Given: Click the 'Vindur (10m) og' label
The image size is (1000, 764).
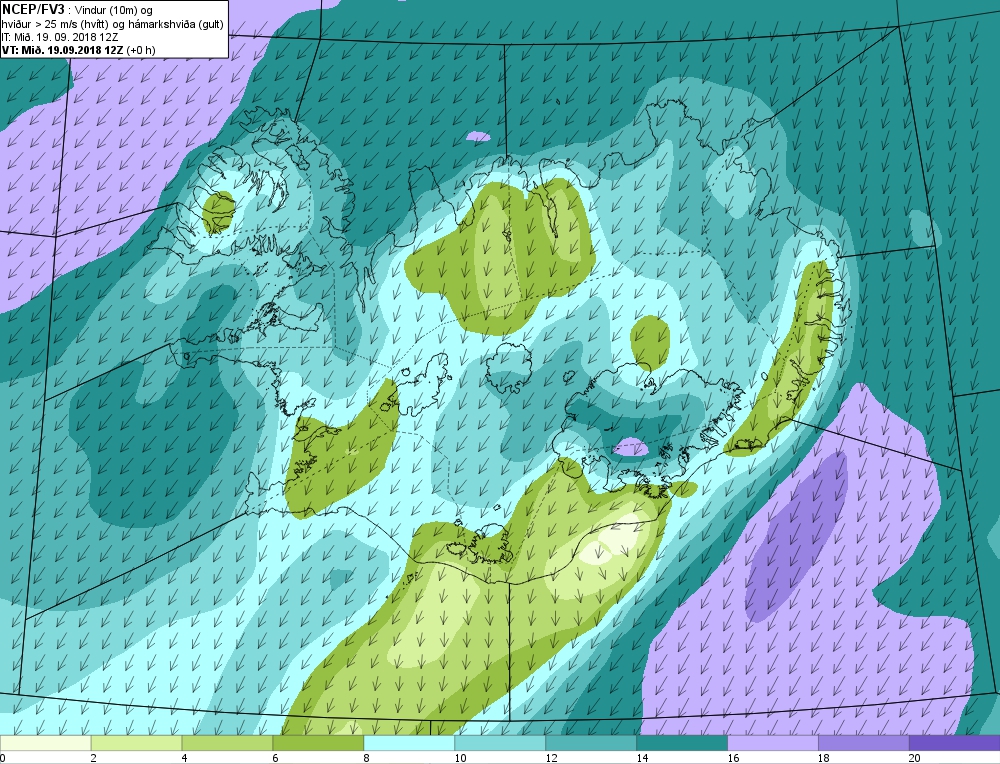Looking at the screenshot, I should click(114, 10).
